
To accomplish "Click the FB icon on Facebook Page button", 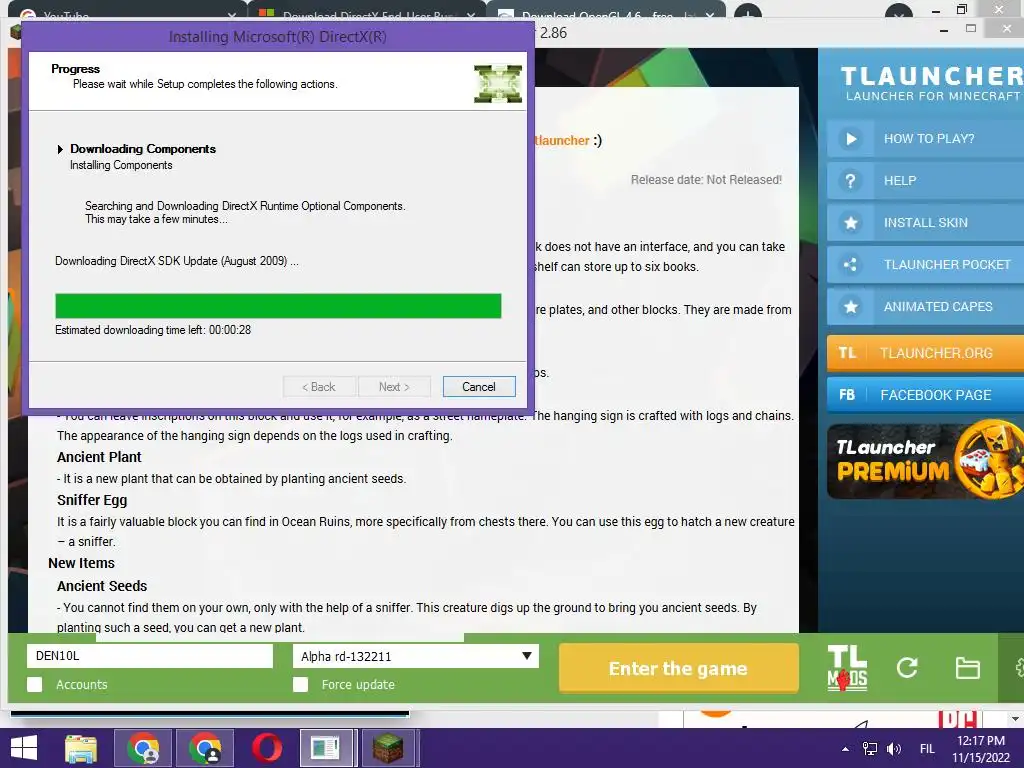I will [847, 394].
